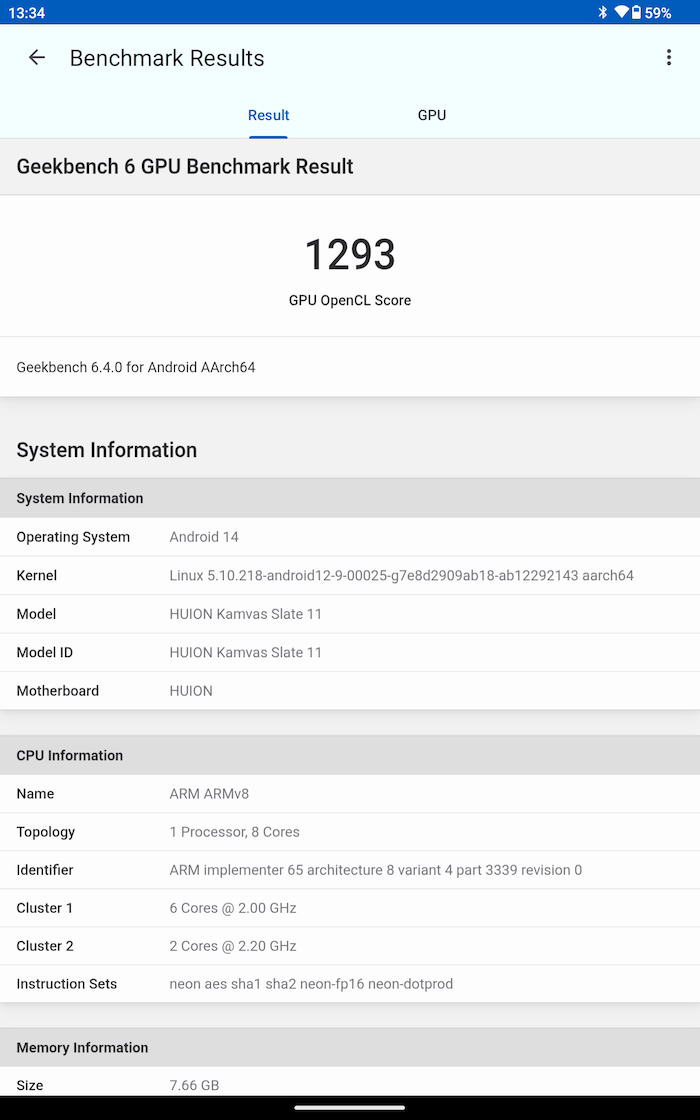The height and width of the screenshot is (1120, 700).
Task: Tap the ARM implementer identifier value
Action: (376, 870)
